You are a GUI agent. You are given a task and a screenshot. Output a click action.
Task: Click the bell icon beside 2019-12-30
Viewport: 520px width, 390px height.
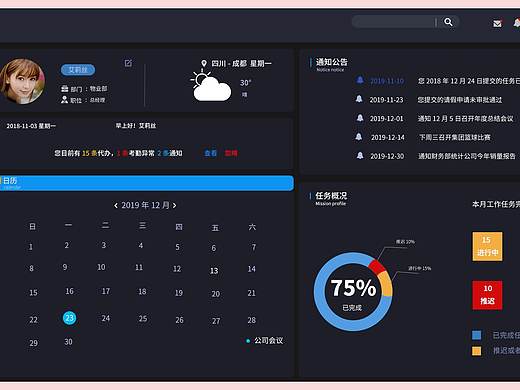(x=360, y=155)
